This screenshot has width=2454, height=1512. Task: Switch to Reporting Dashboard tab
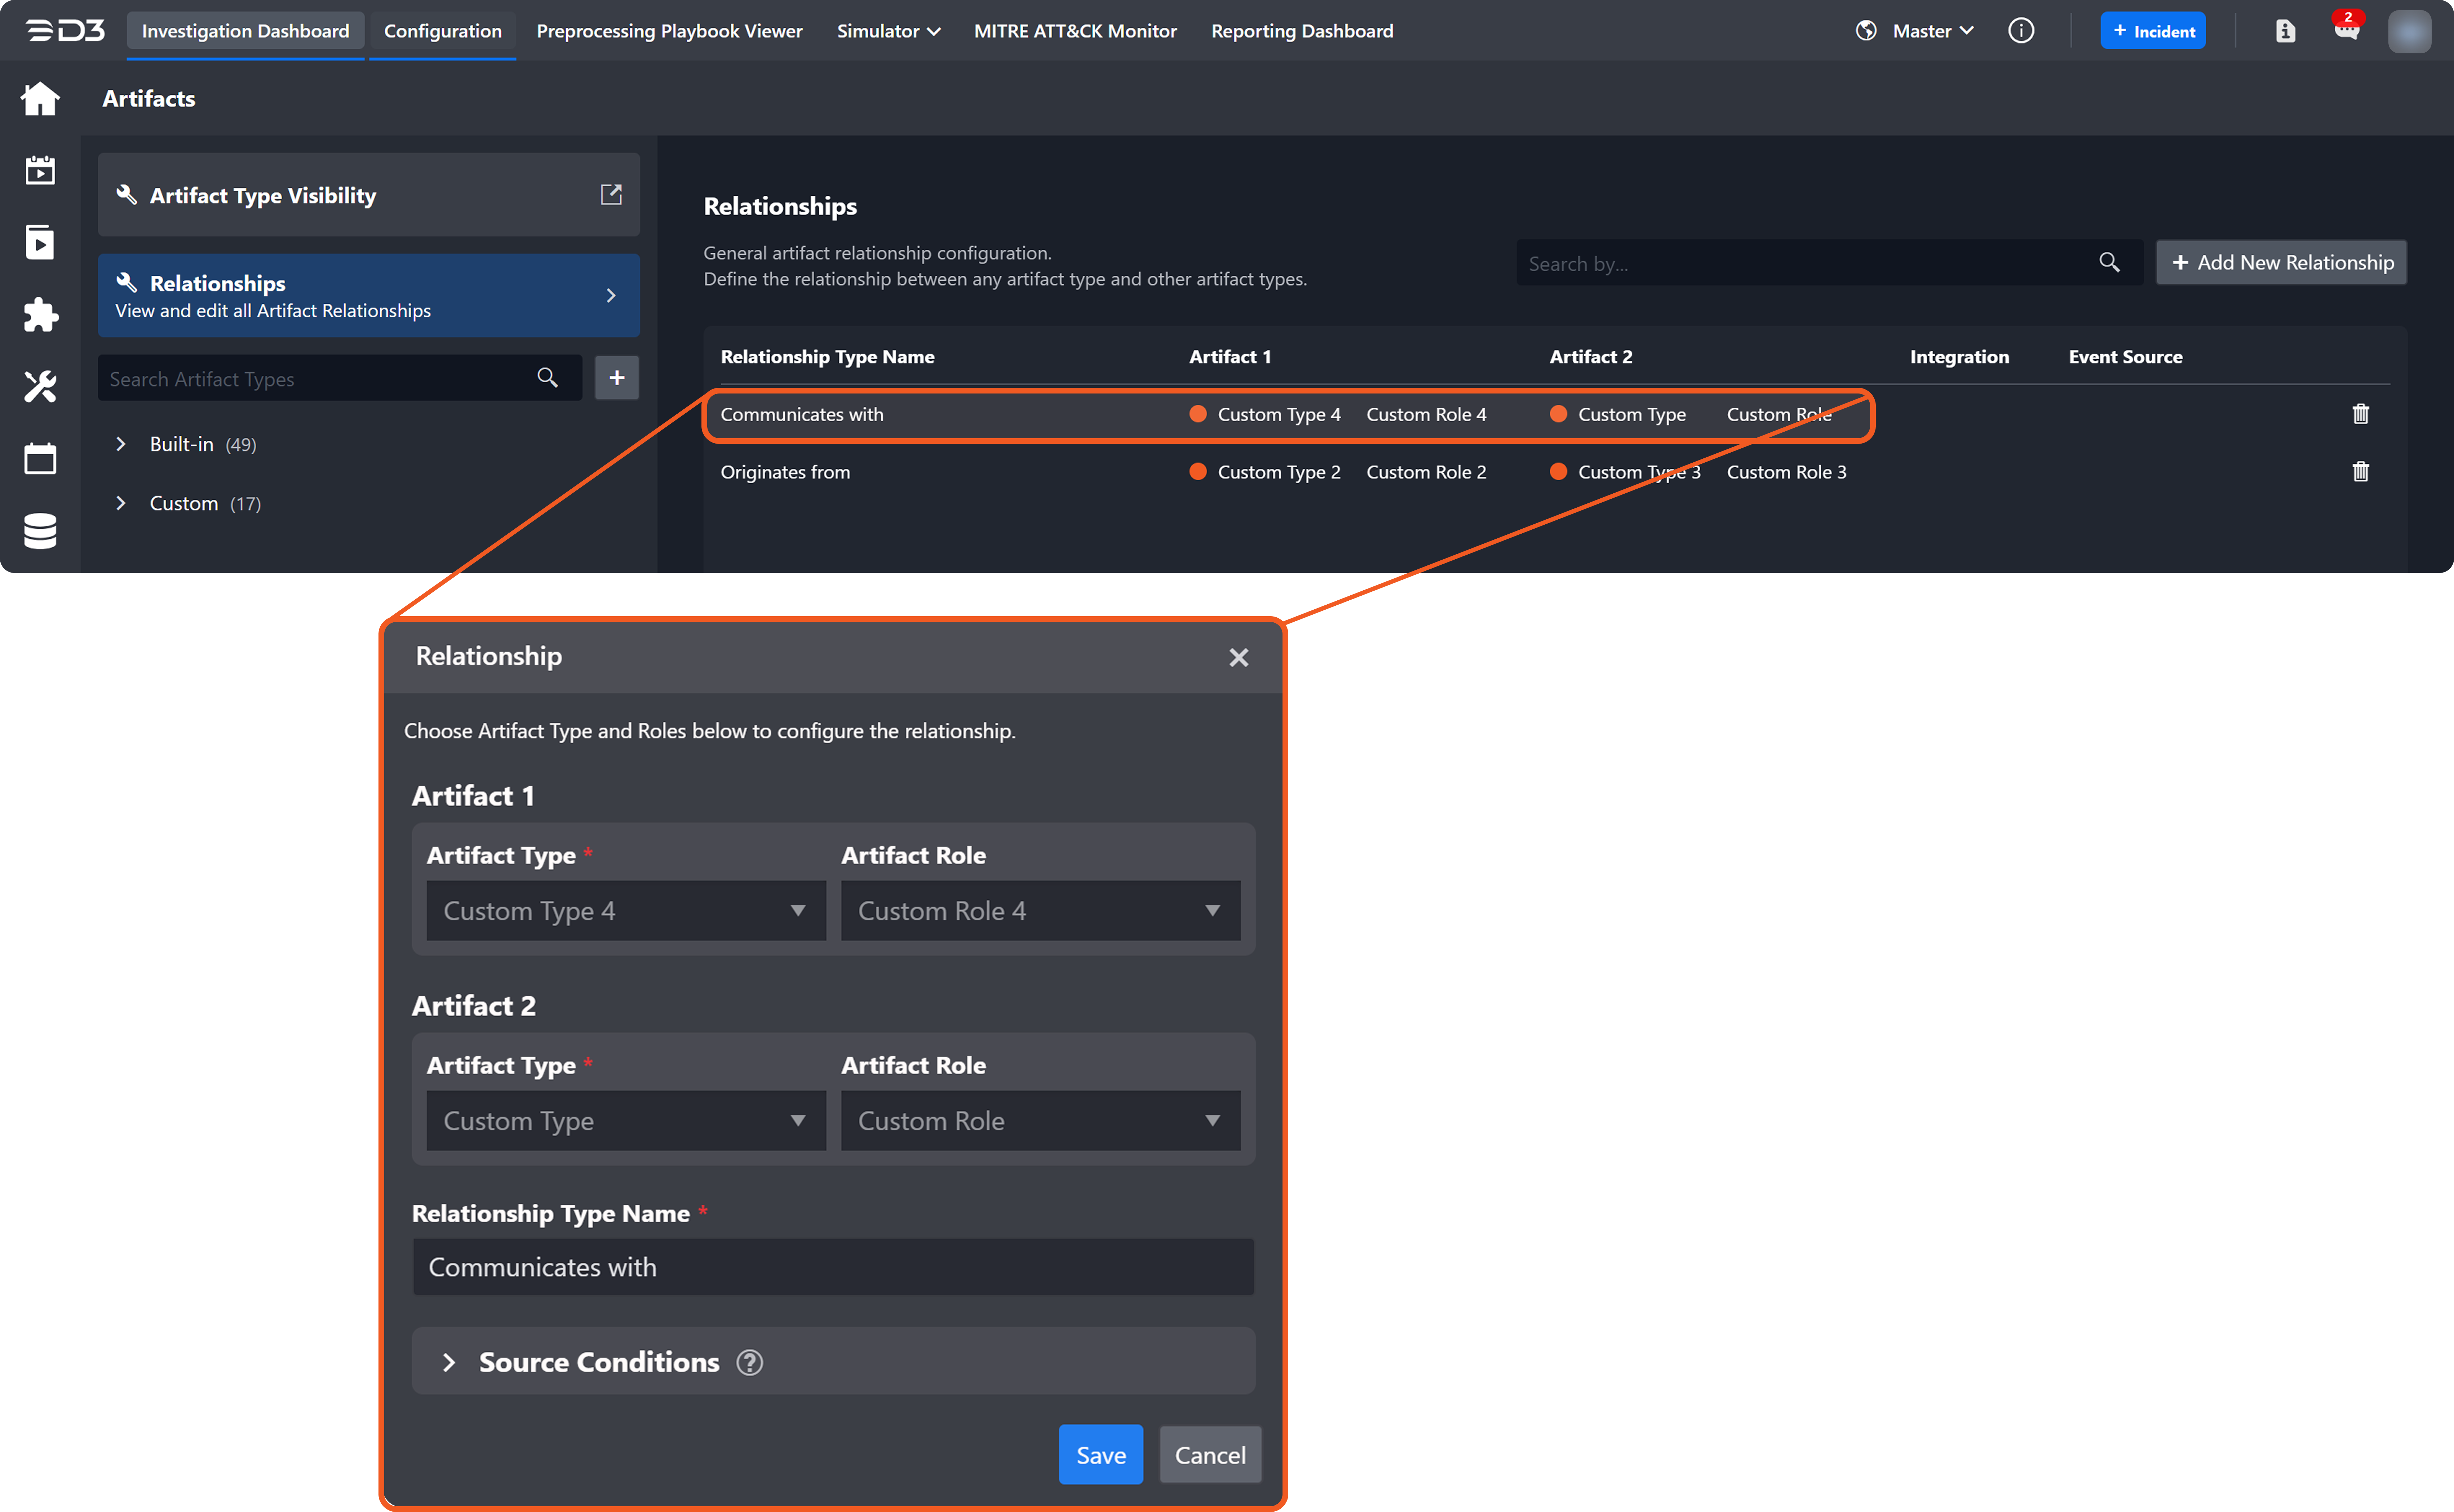1302,31
